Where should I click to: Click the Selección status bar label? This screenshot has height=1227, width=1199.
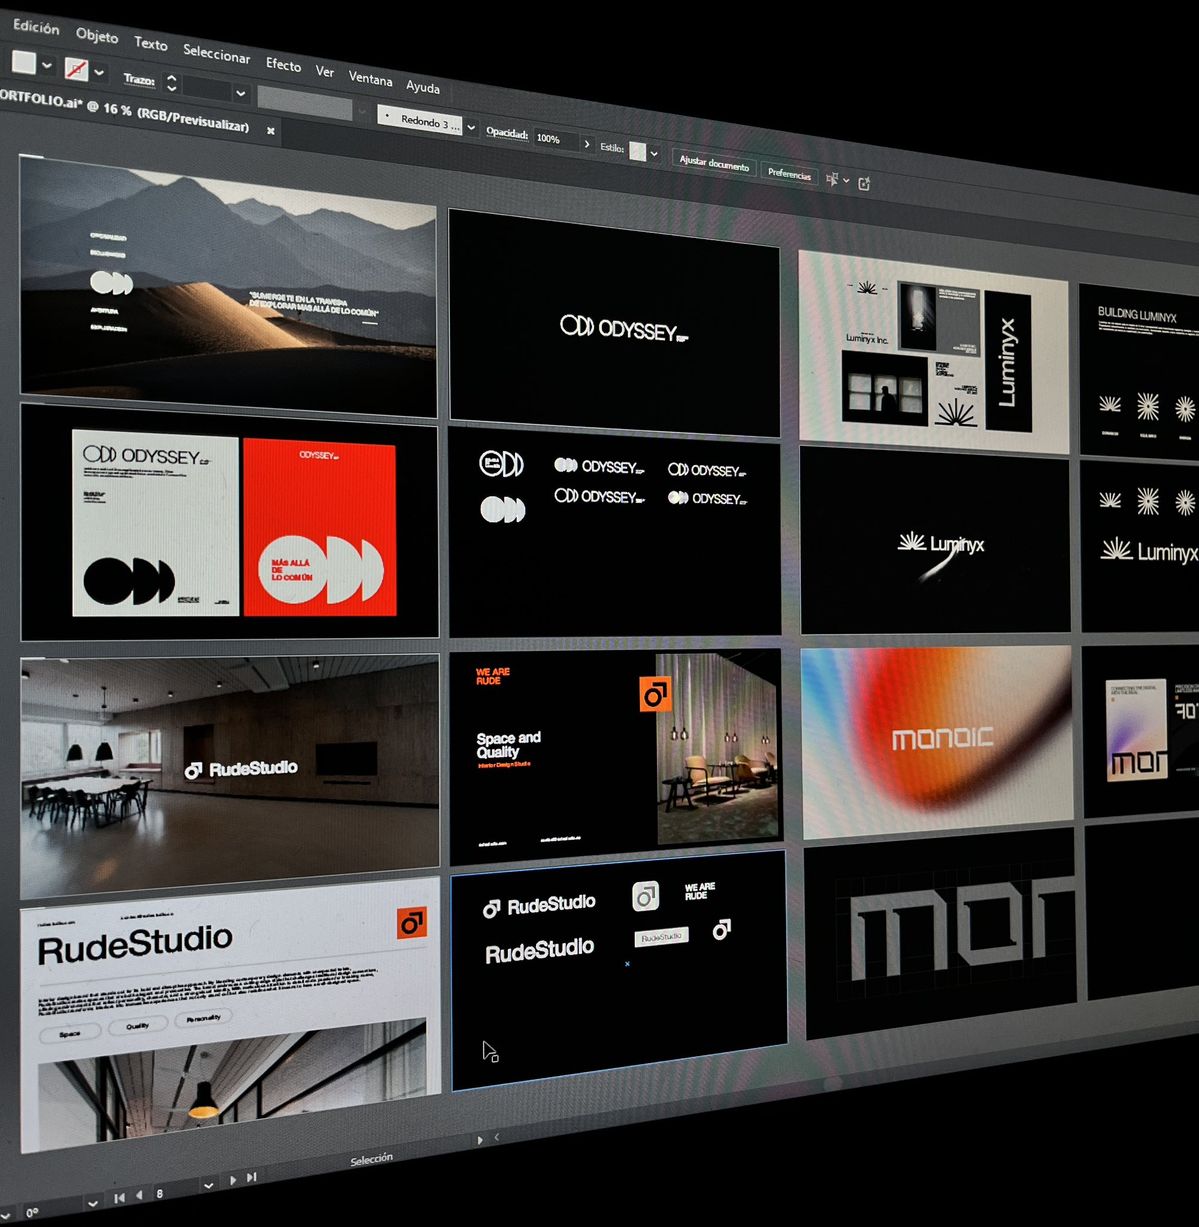coord(371,1159)
